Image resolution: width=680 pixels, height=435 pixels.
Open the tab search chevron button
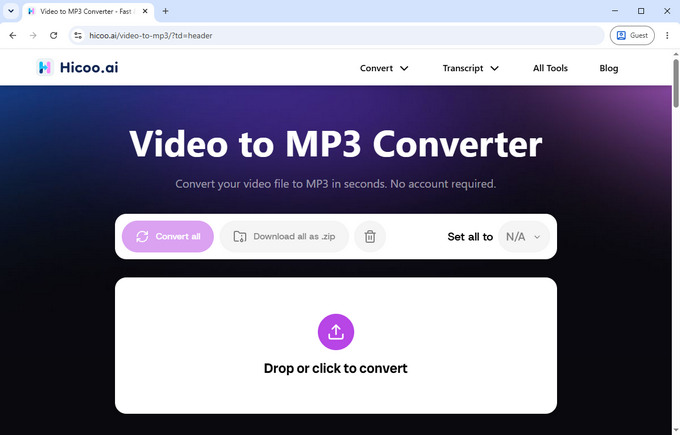coord(11,11)
